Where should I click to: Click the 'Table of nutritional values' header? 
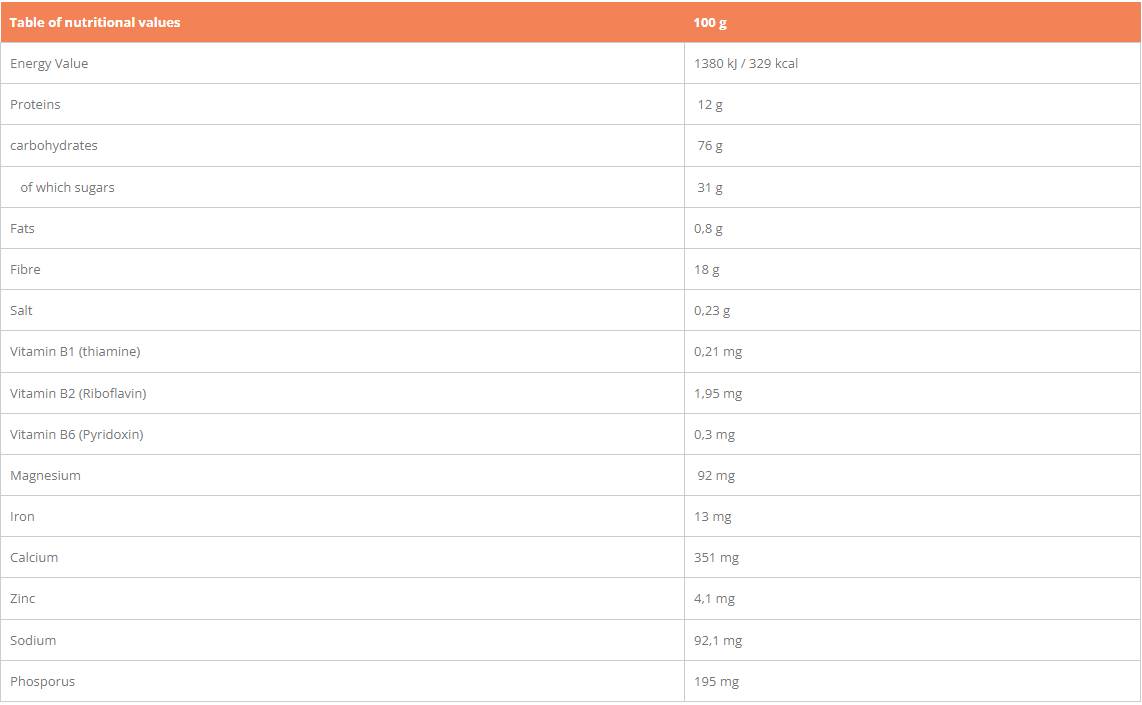coord(95,22)
